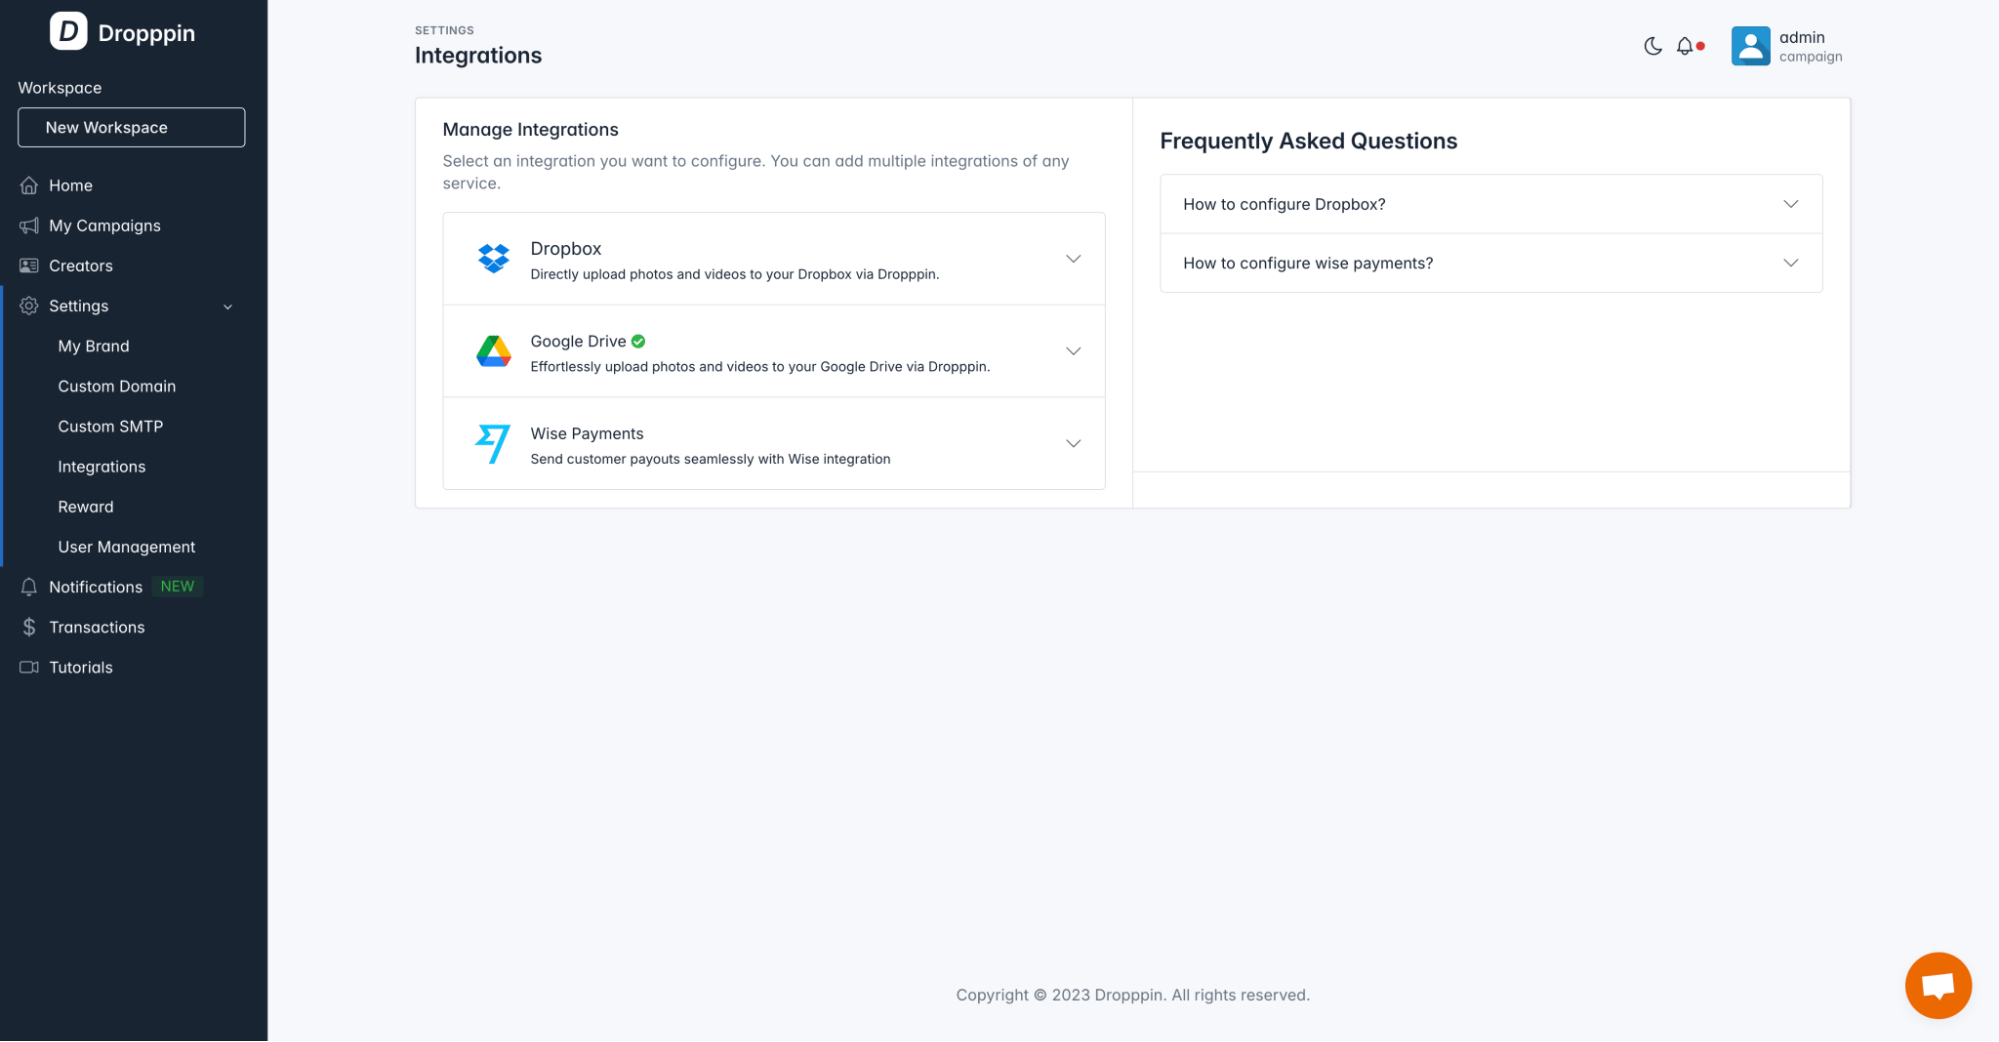The width and height of the screenshot is (1999, 1042).
Task: Click the Dropbox logo icon
Action: [493, 258]
